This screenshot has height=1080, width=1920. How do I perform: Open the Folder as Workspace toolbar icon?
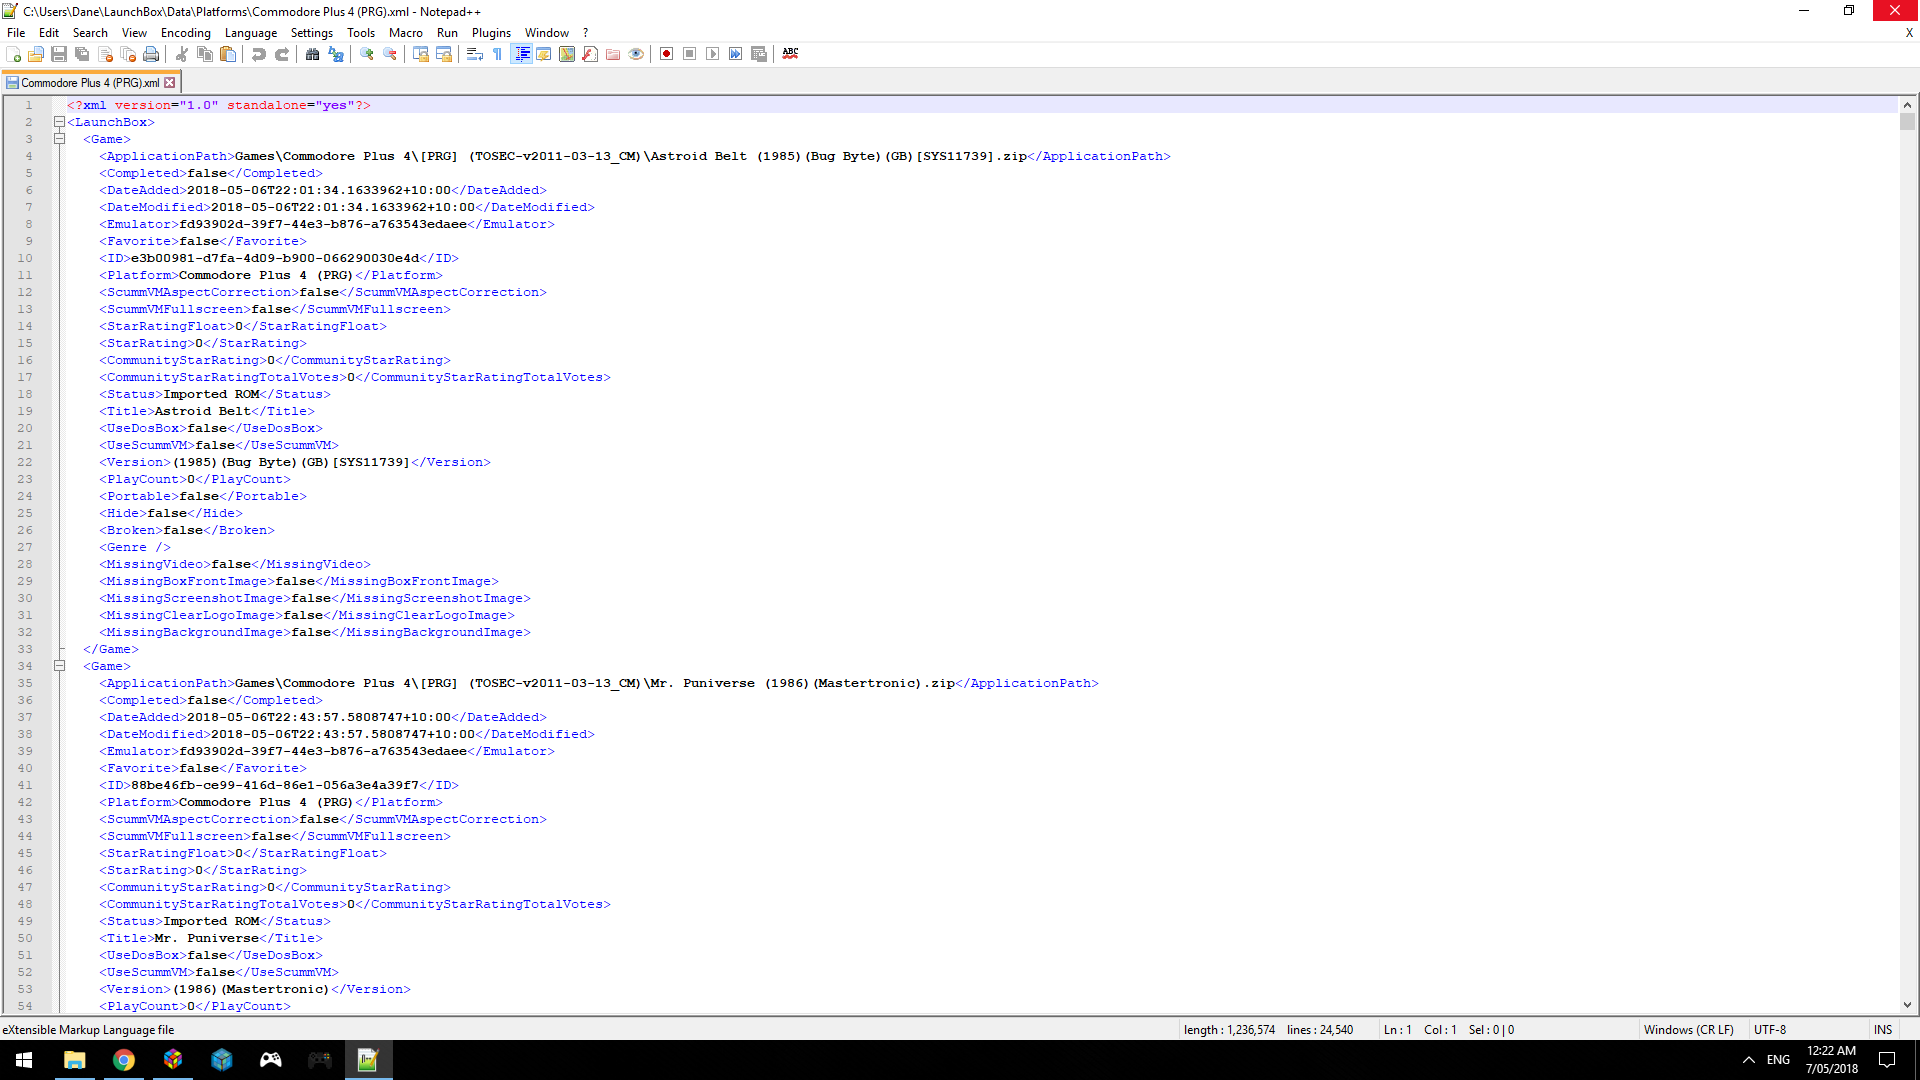[613, 54]
